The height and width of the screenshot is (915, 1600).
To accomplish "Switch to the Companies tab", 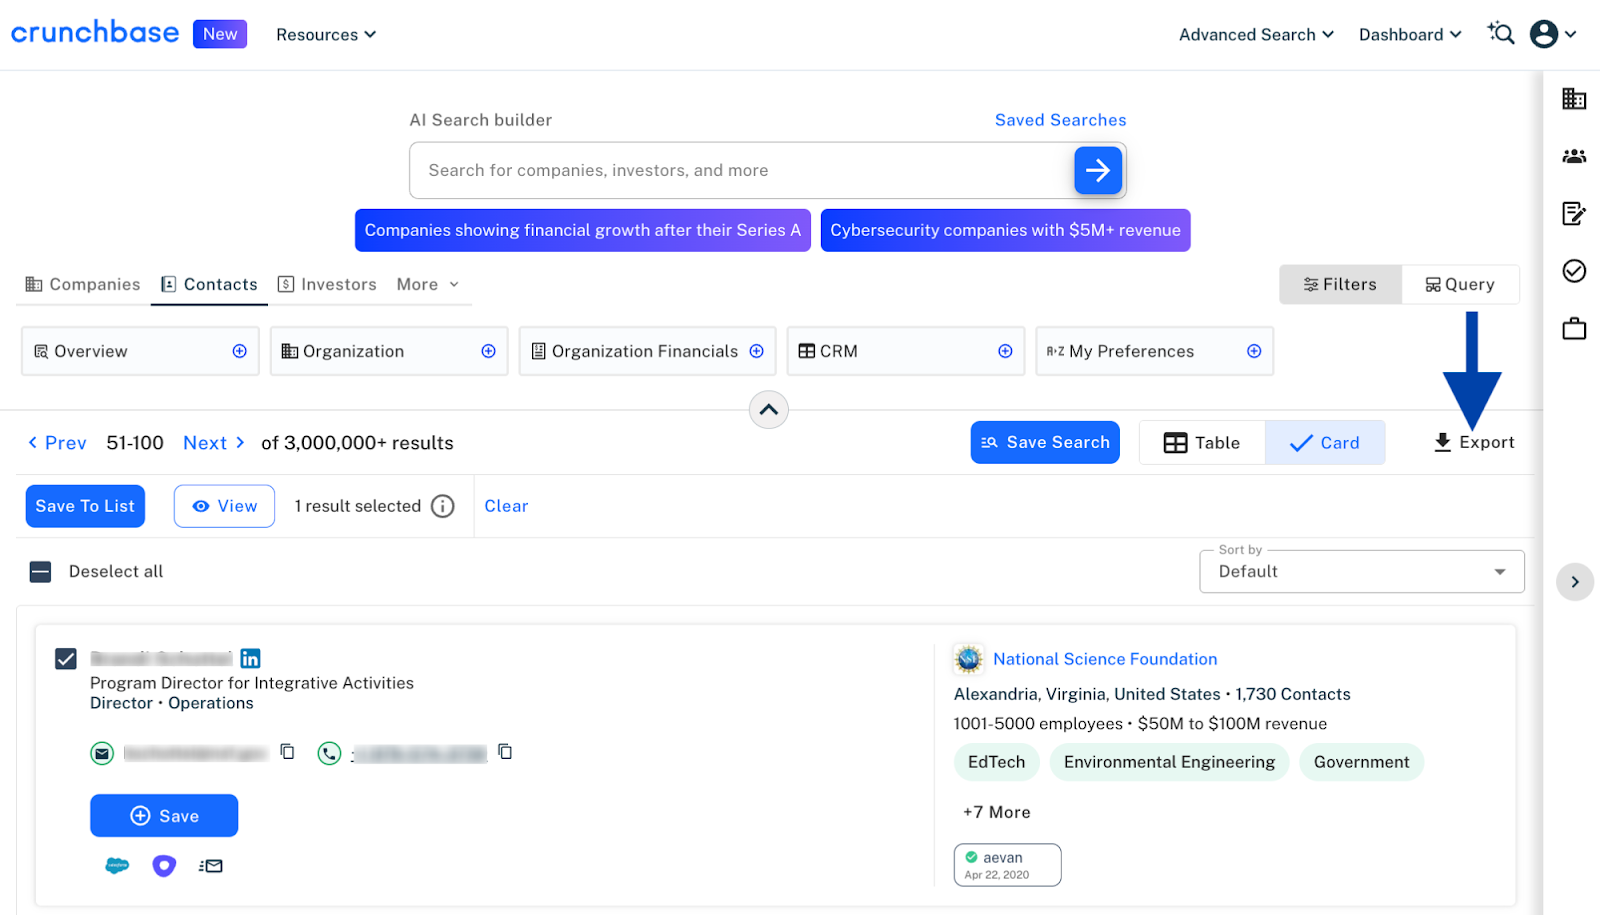I will pyautogui.click(x=83, y=284).
